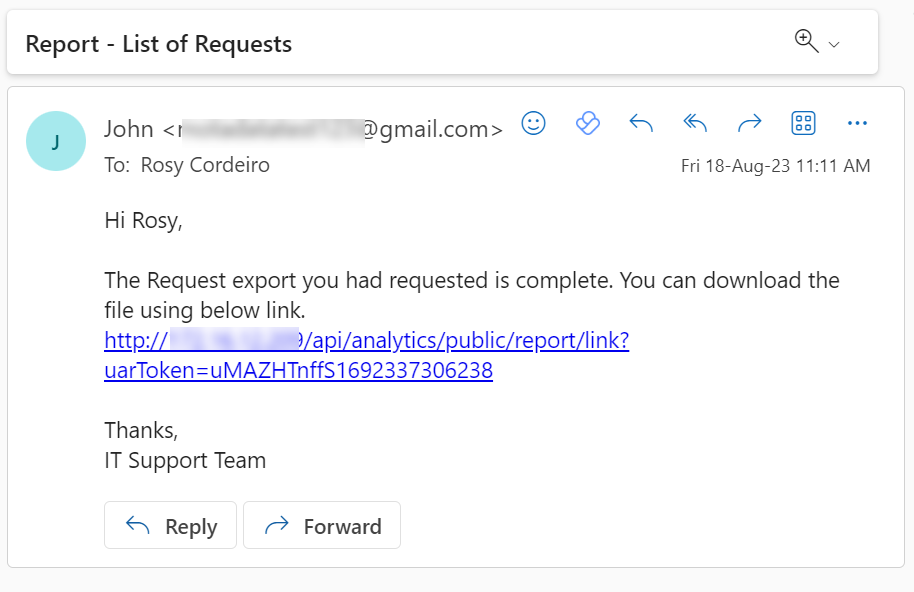Forward the email via the right-arrow icon
The image size is (914, 592).
coord(749,123)
